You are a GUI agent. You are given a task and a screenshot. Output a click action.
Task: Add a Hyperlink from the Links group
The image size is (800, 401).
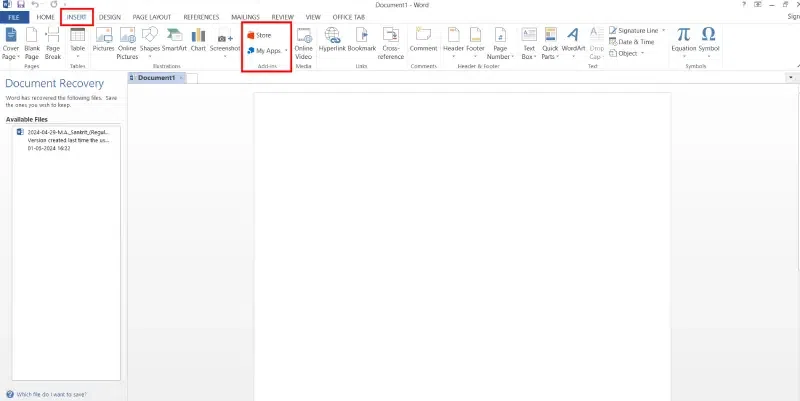(333, 40)
